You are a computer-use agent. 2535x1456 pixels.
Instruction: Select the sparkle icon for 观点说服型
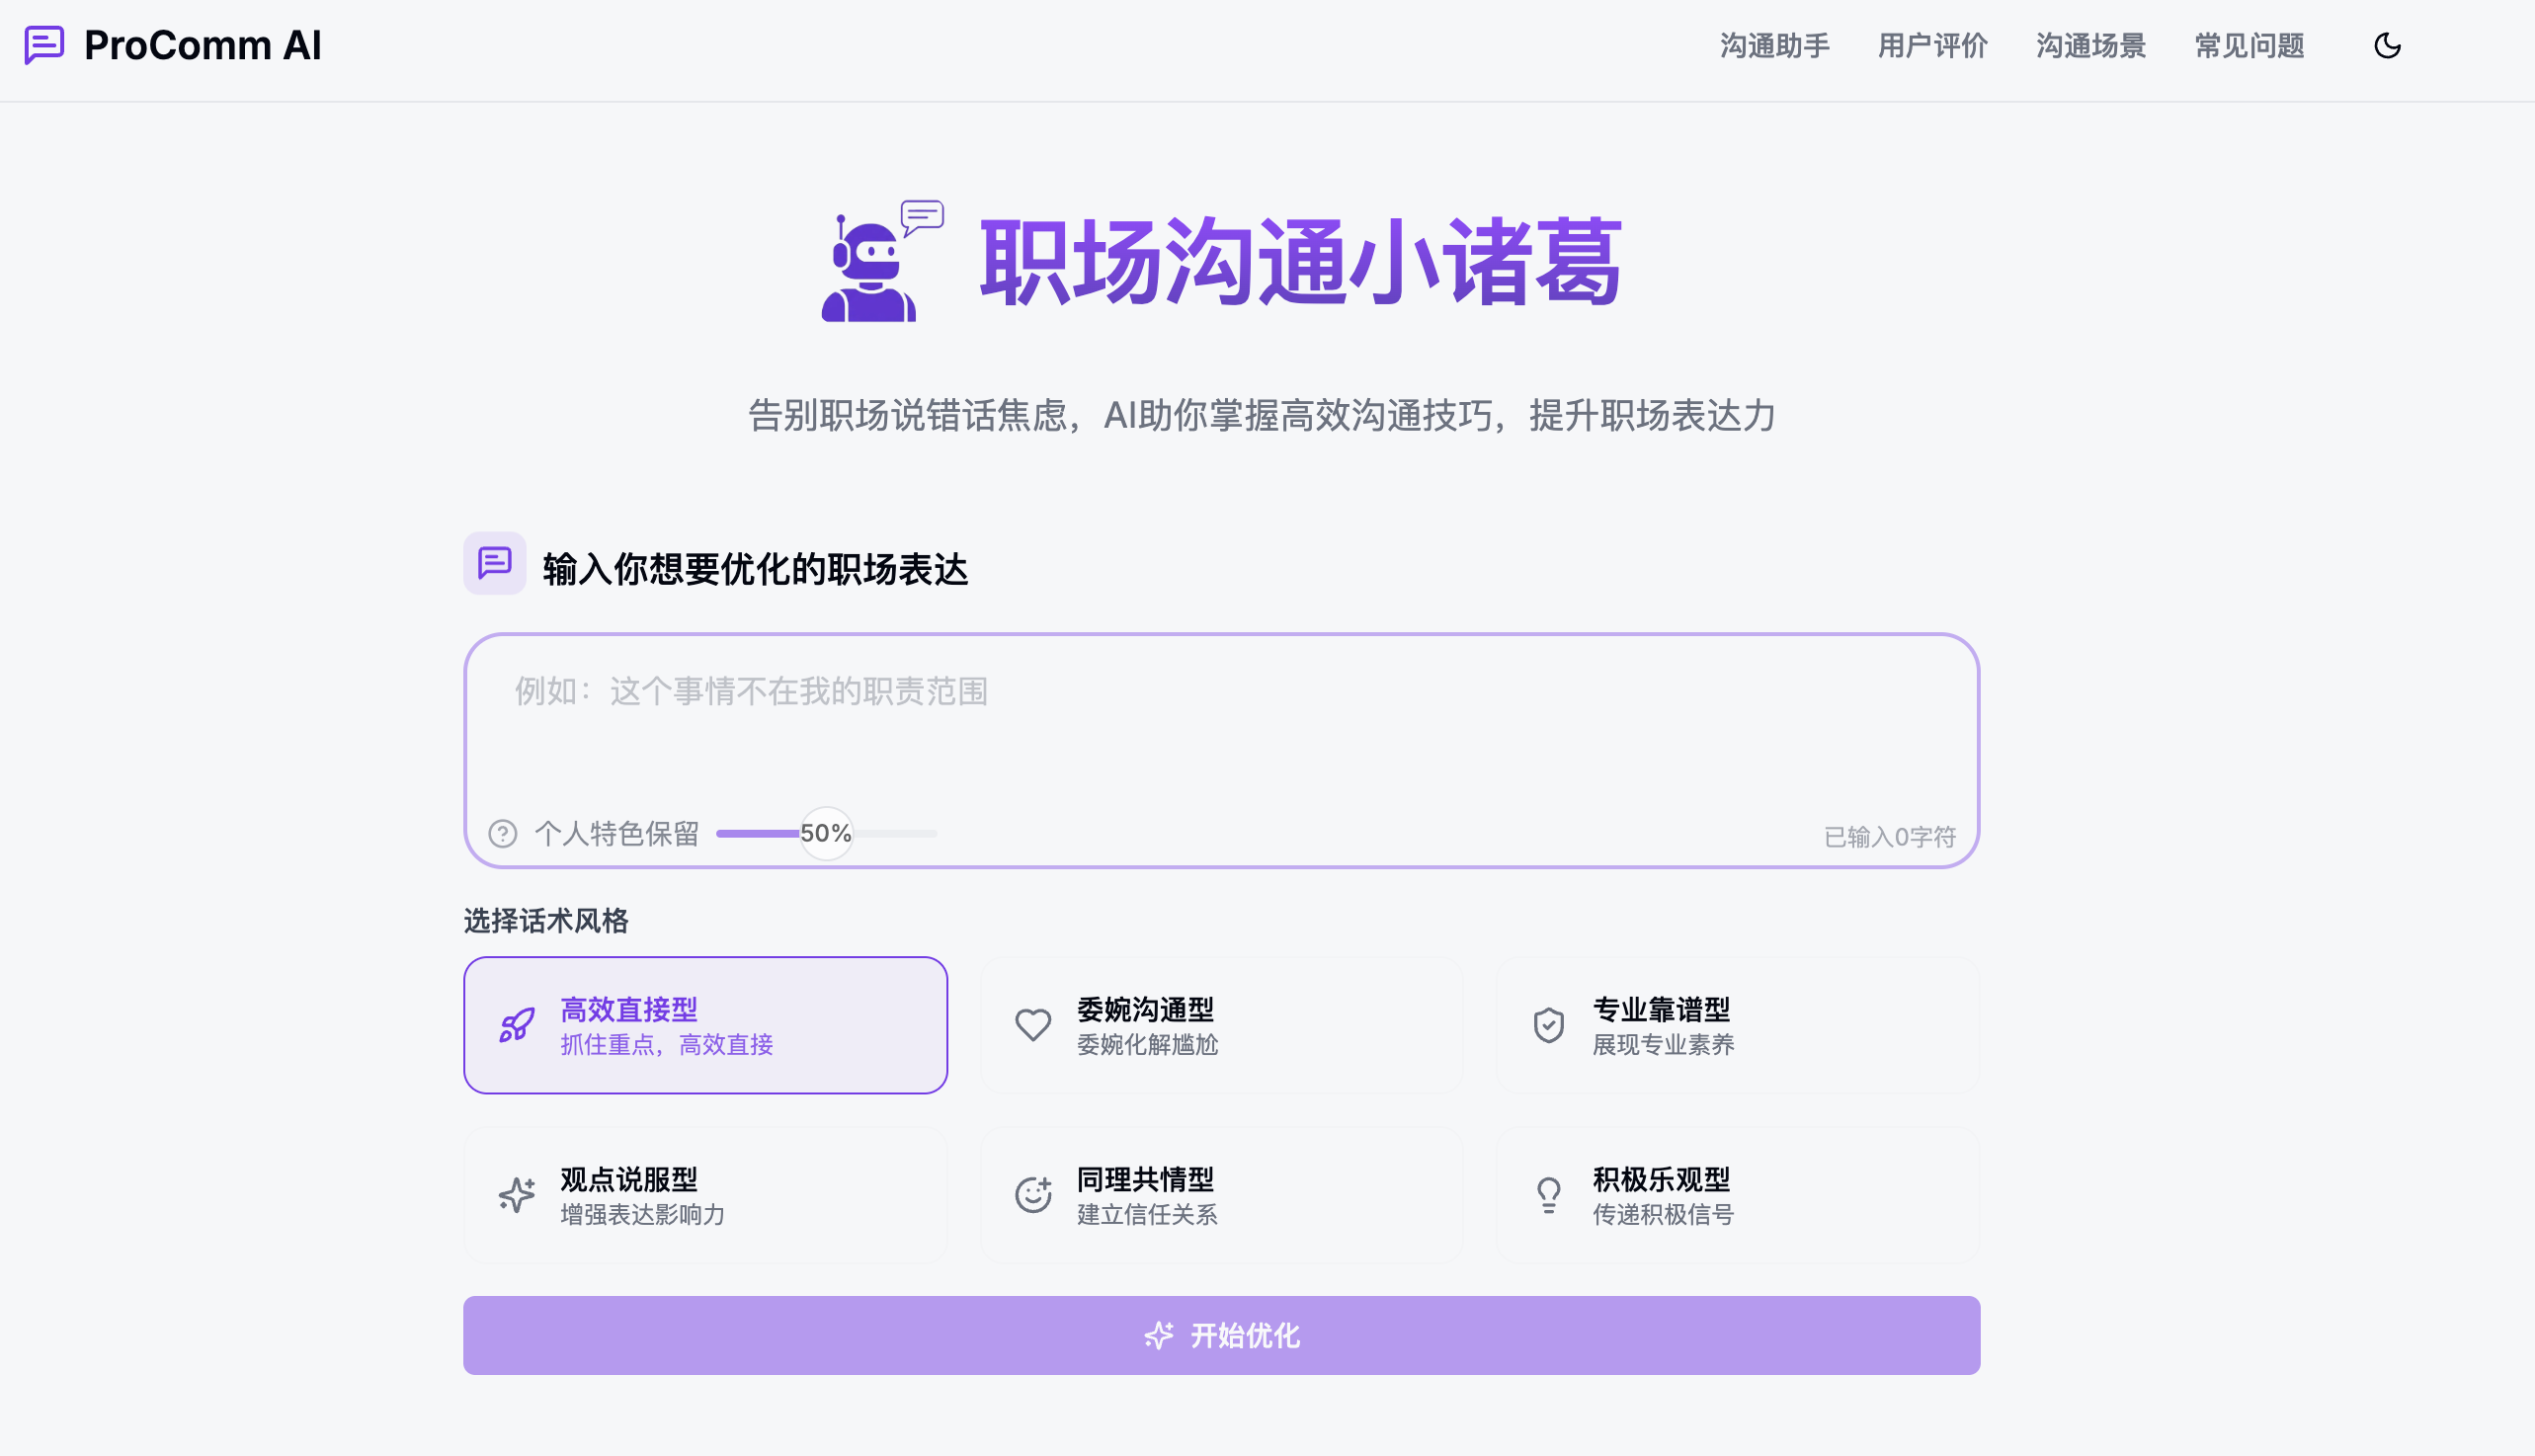click(517, 1195)
